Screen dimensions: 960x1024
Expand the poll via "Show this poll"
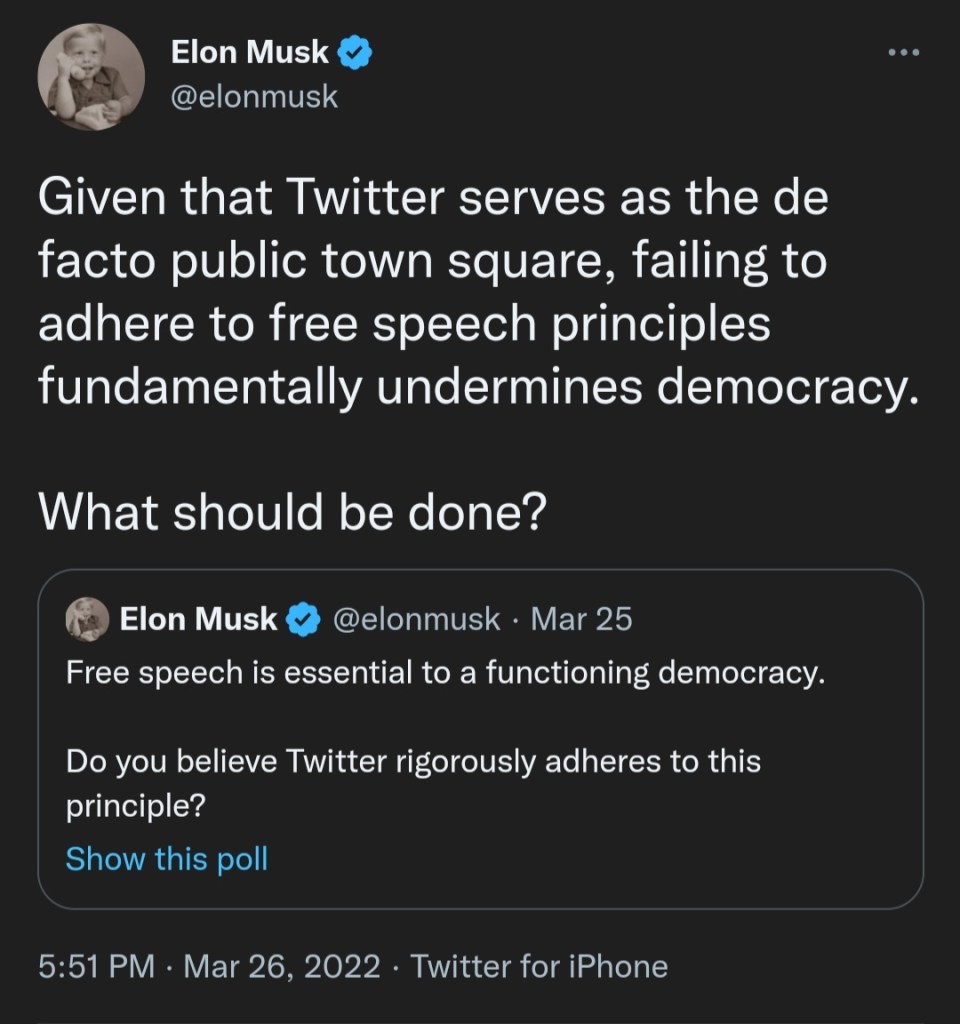pyautogui.click(x=167, y=858)
